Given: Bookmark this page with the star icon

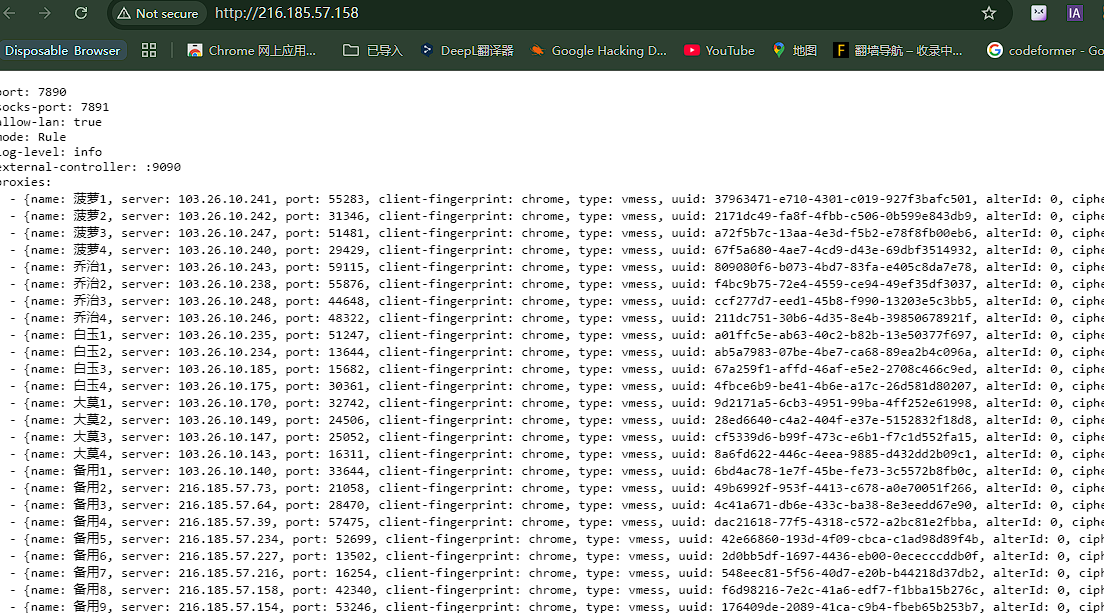Looking at the screenshot, I should 988,13.
